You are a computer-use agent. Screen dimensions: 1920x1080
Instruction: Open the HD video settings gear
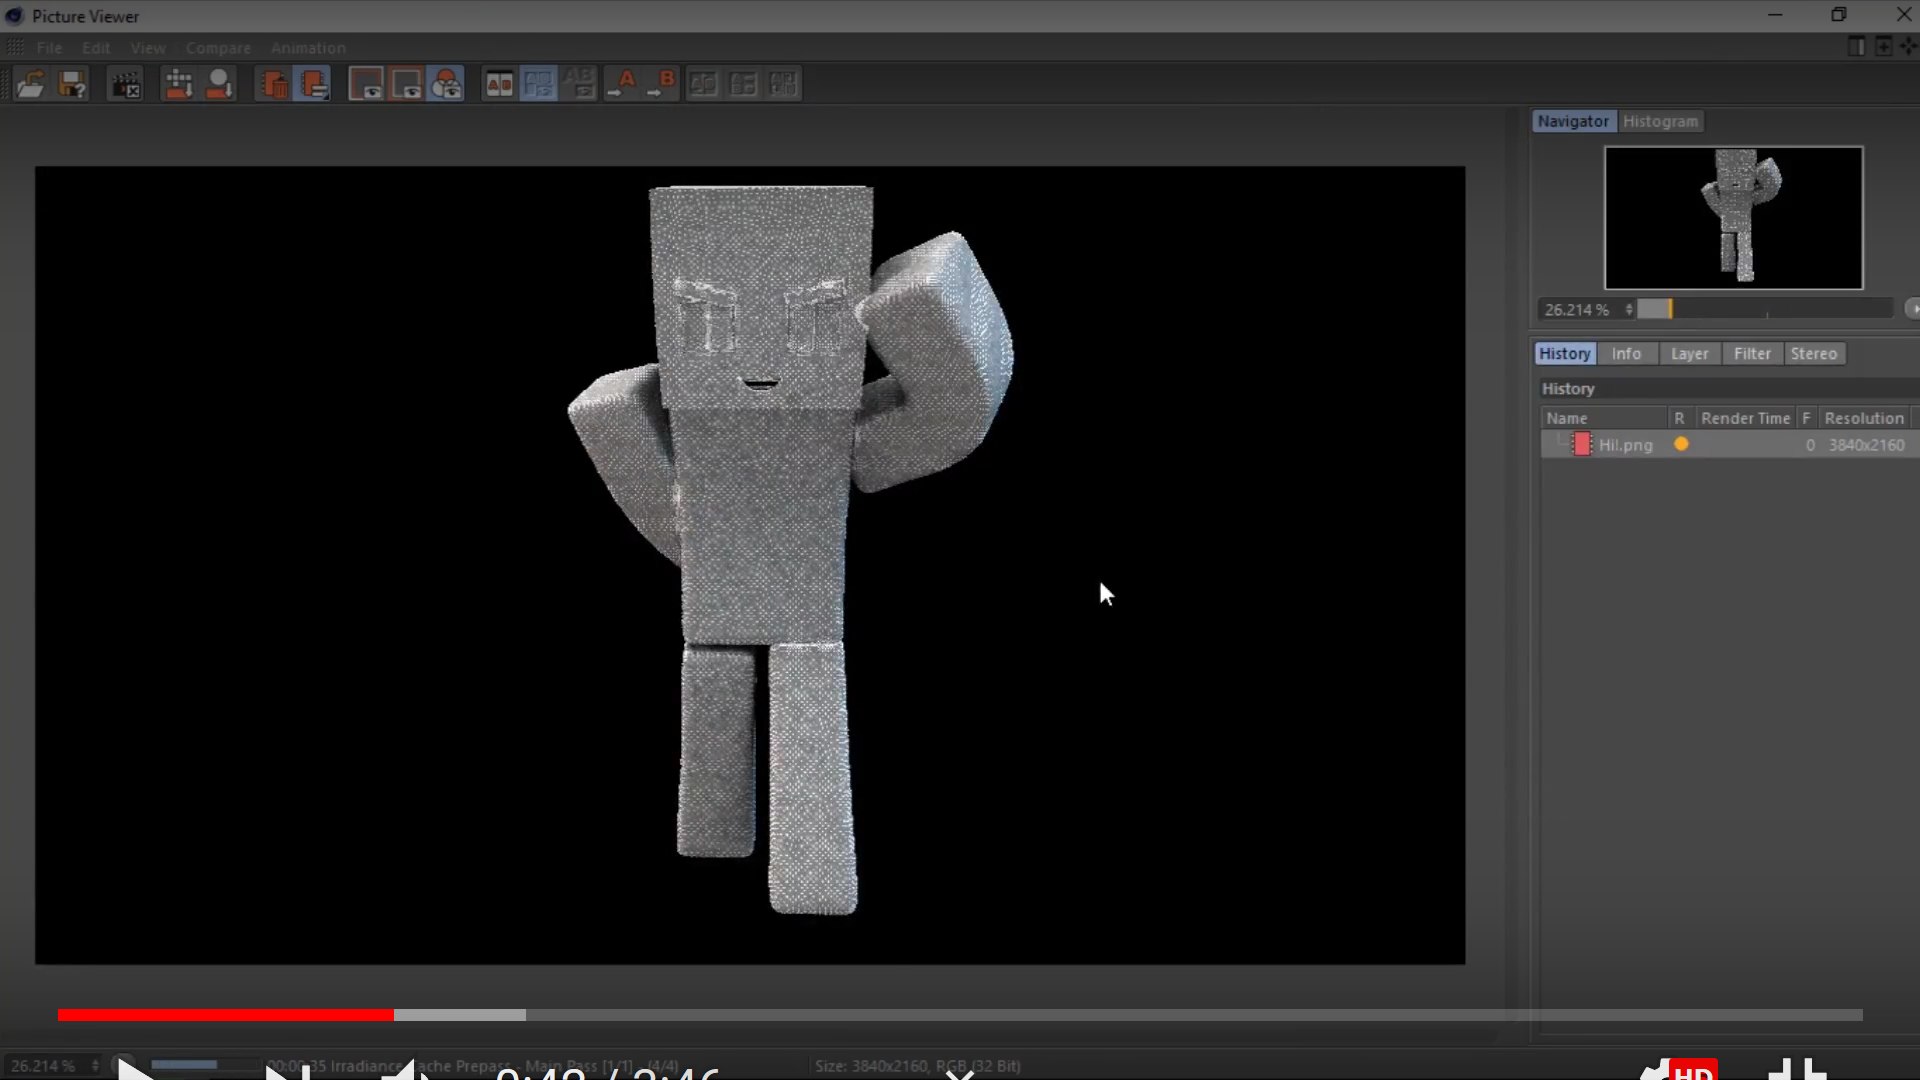click(1678, 1070)
